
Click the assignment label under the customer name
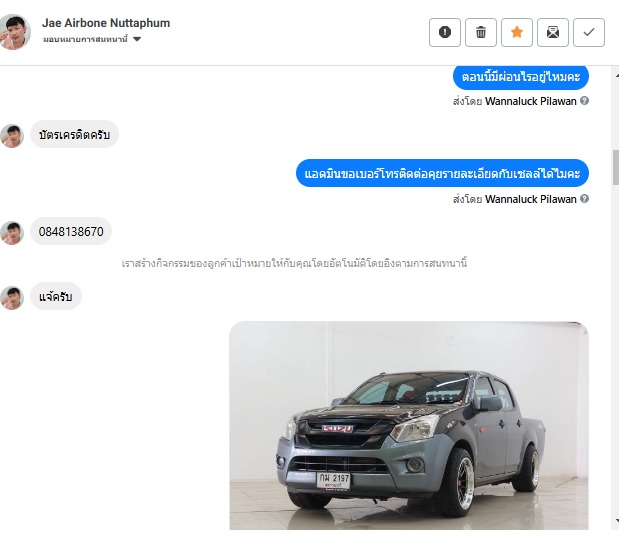85,39
